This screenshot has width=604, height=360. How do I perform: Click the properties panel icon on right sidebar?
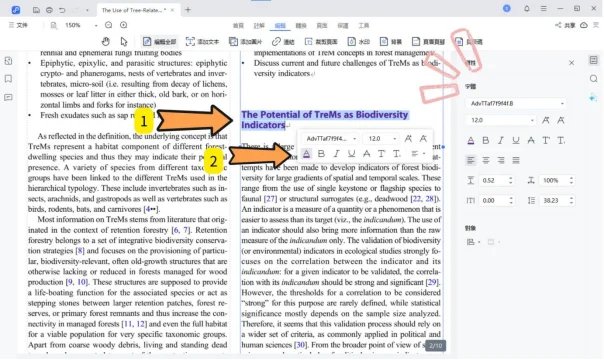(594, 60)
